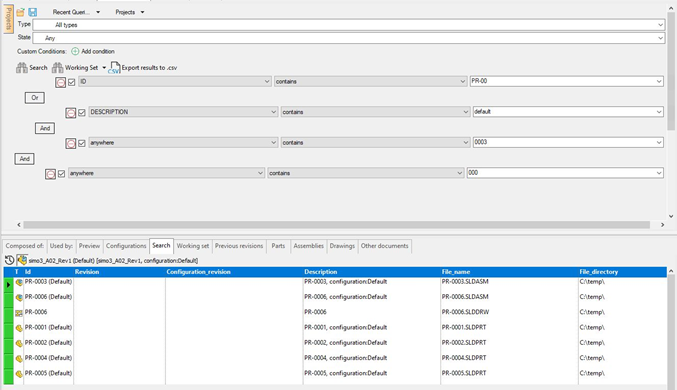The width and height of the screenshot is (677, 390).
Task: Click the Or operator button
Action: click(x=35, y=98)
